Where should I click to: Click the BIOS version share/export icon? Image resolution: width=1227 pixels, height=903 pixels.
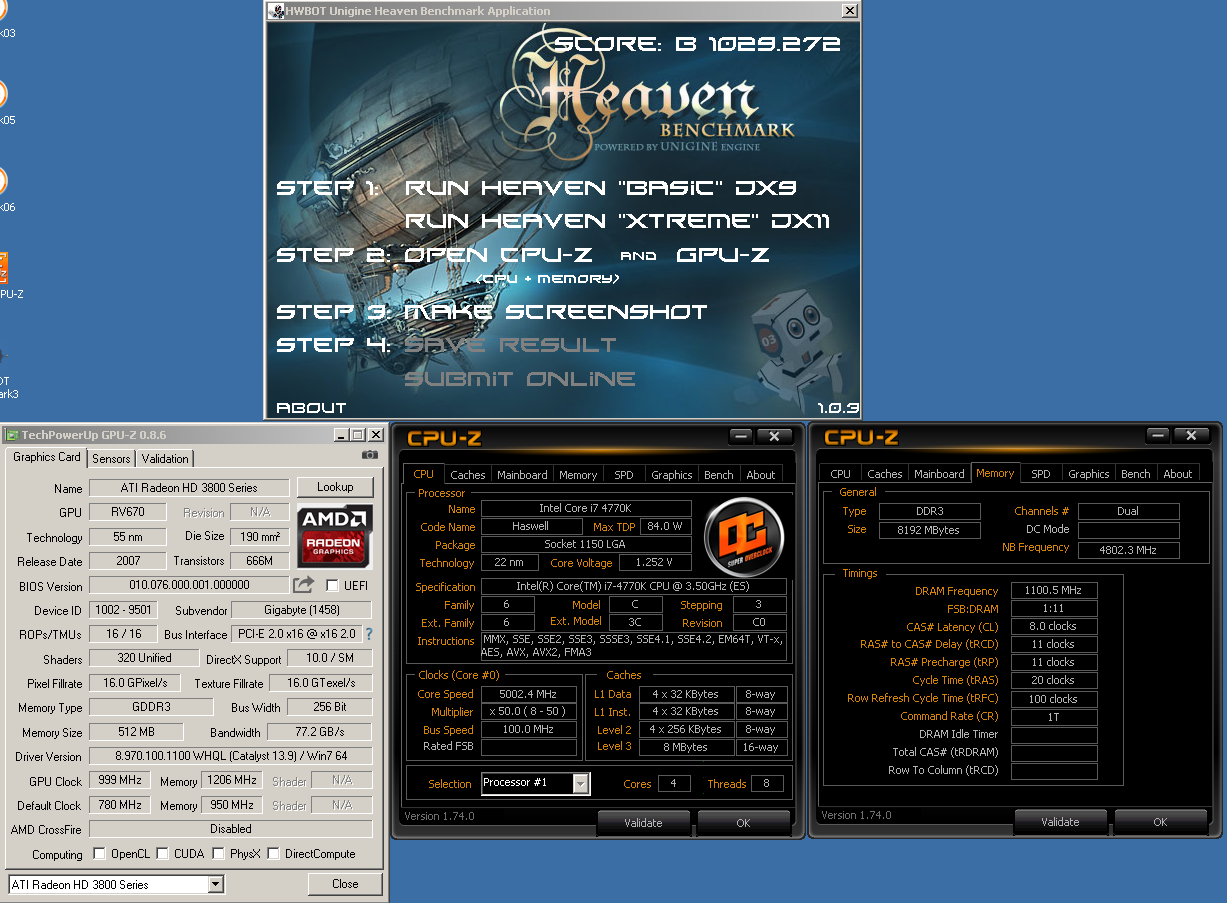click(x=303, y=585)
